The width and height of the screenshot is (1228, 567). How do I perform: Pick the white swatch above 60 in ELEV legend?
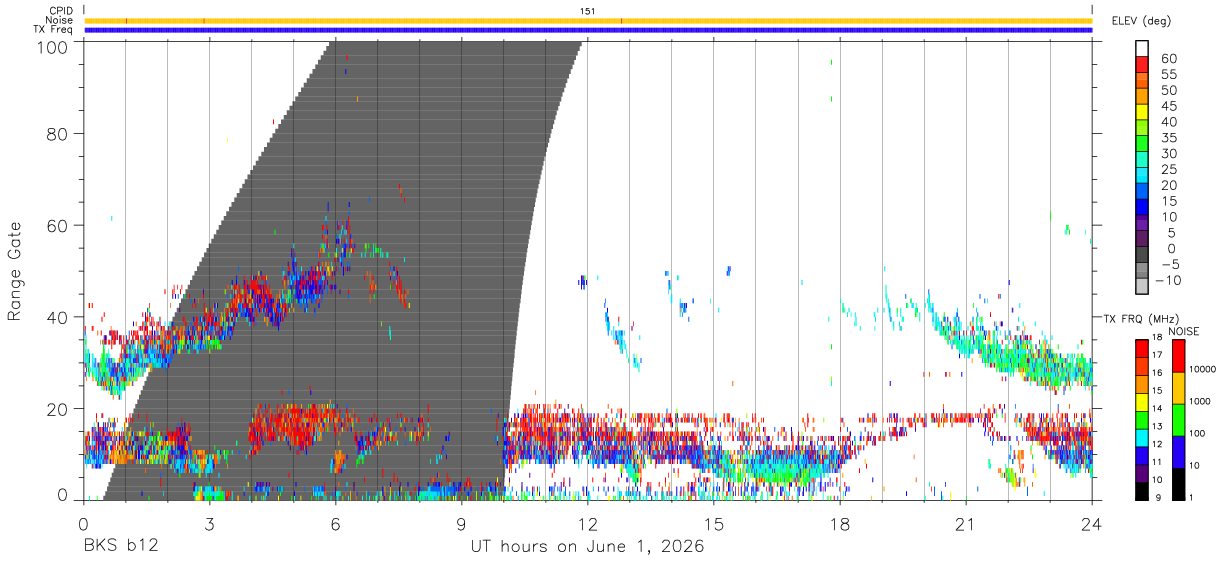pyautogui.click(x=1141, y=48)
